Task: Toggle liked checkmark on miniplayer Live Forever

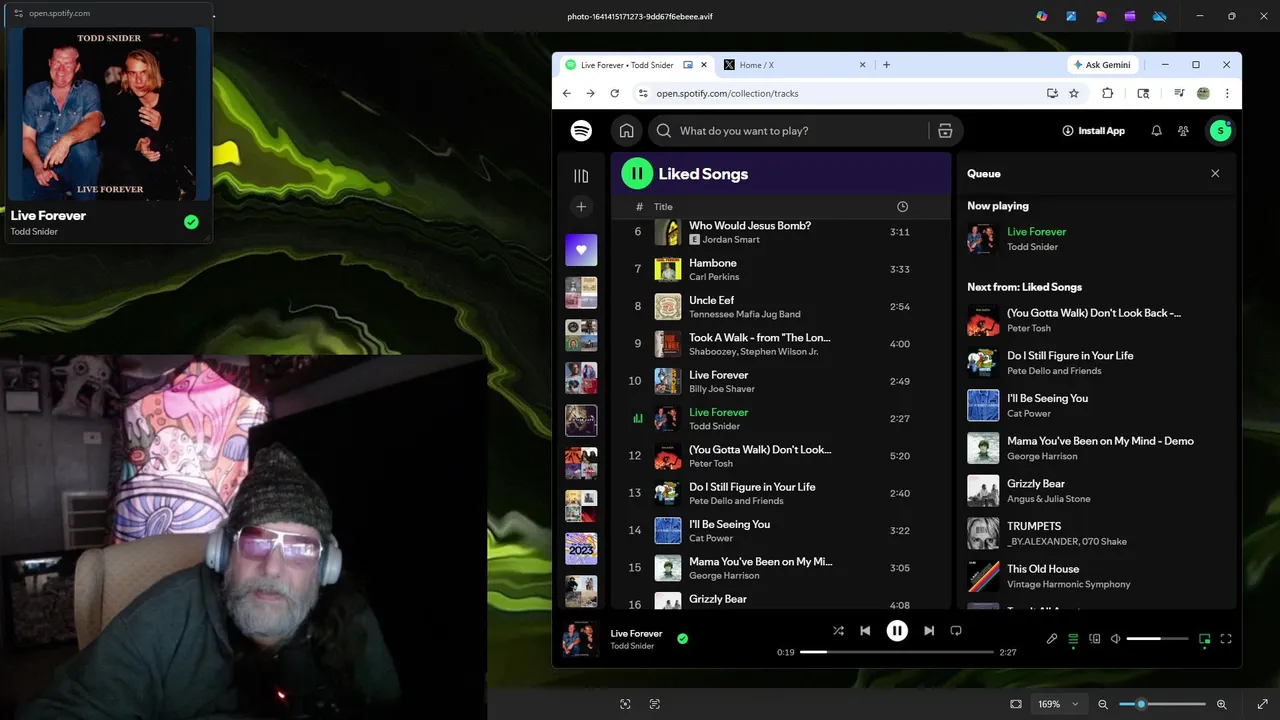Action: click(191, 222)
